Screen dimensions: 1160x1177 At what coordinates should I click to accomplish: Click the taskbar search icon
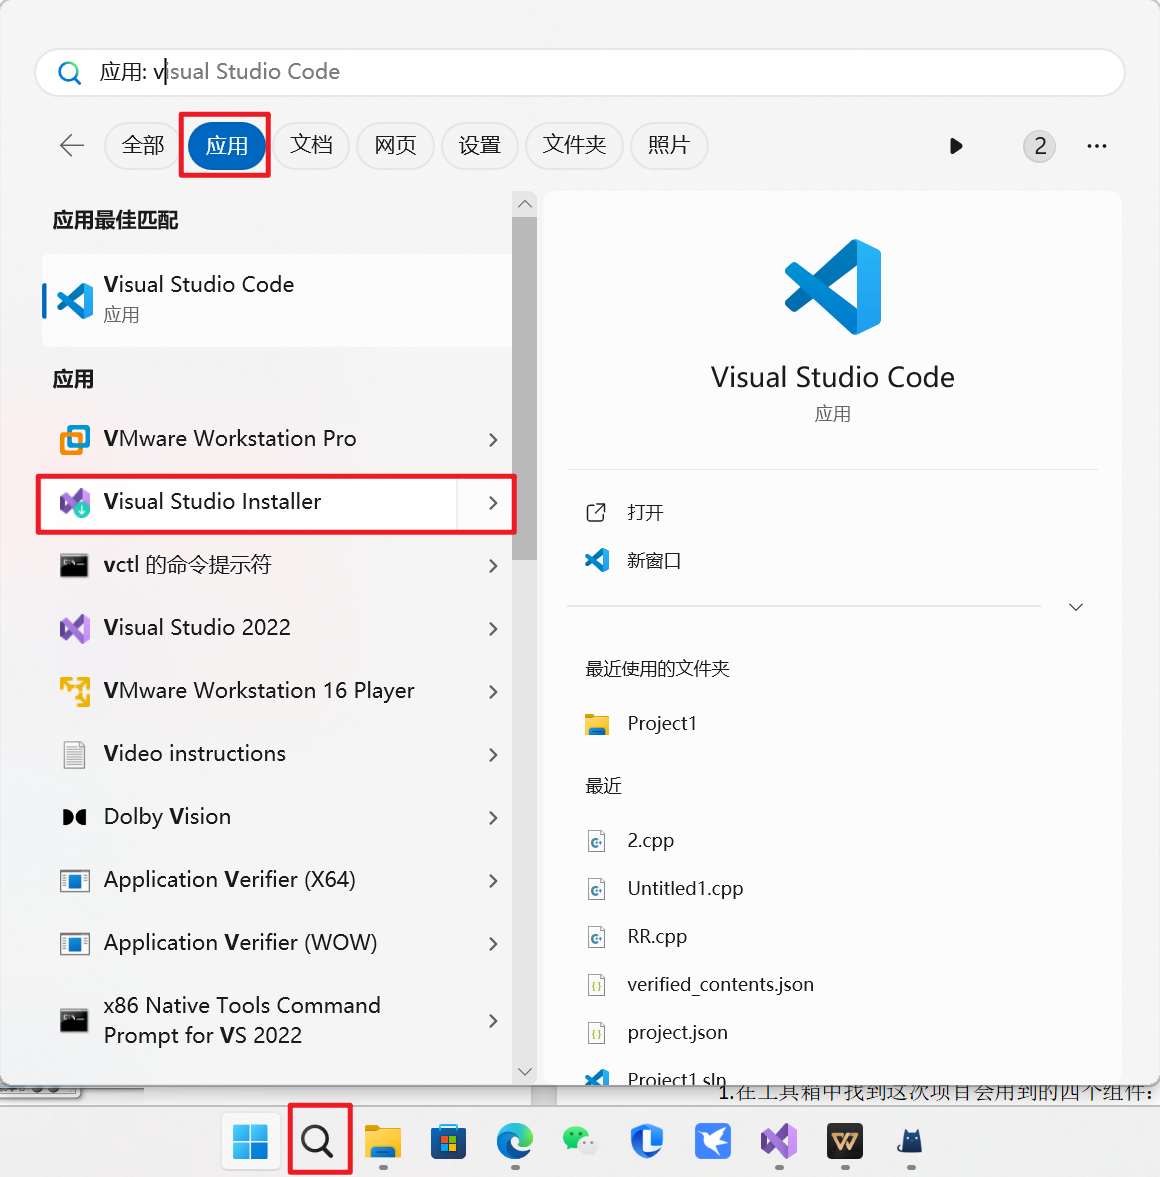click(318, 1141)
